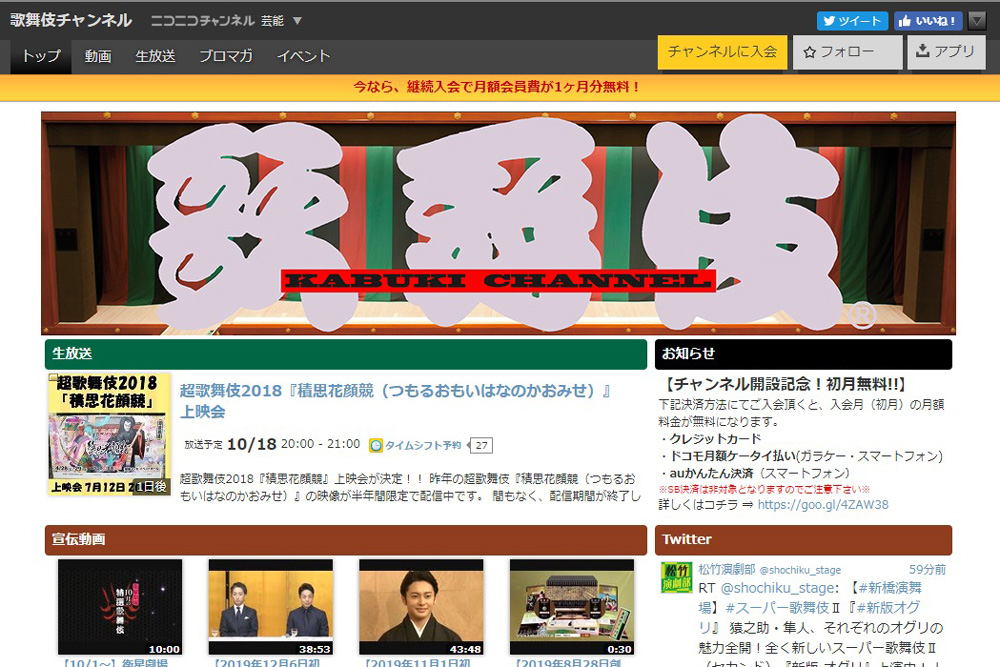Click the @shochiku_stage mention in the retweet

pyautogui.click(x=776, y=588)
